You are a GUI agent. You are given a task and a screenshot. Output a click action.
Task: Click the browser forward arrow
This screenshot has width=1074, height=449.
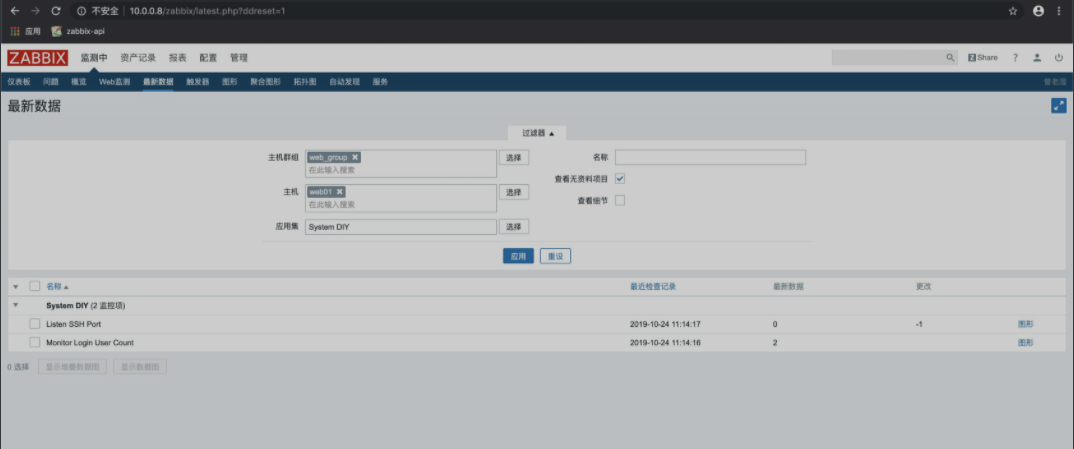coord(35,11)
